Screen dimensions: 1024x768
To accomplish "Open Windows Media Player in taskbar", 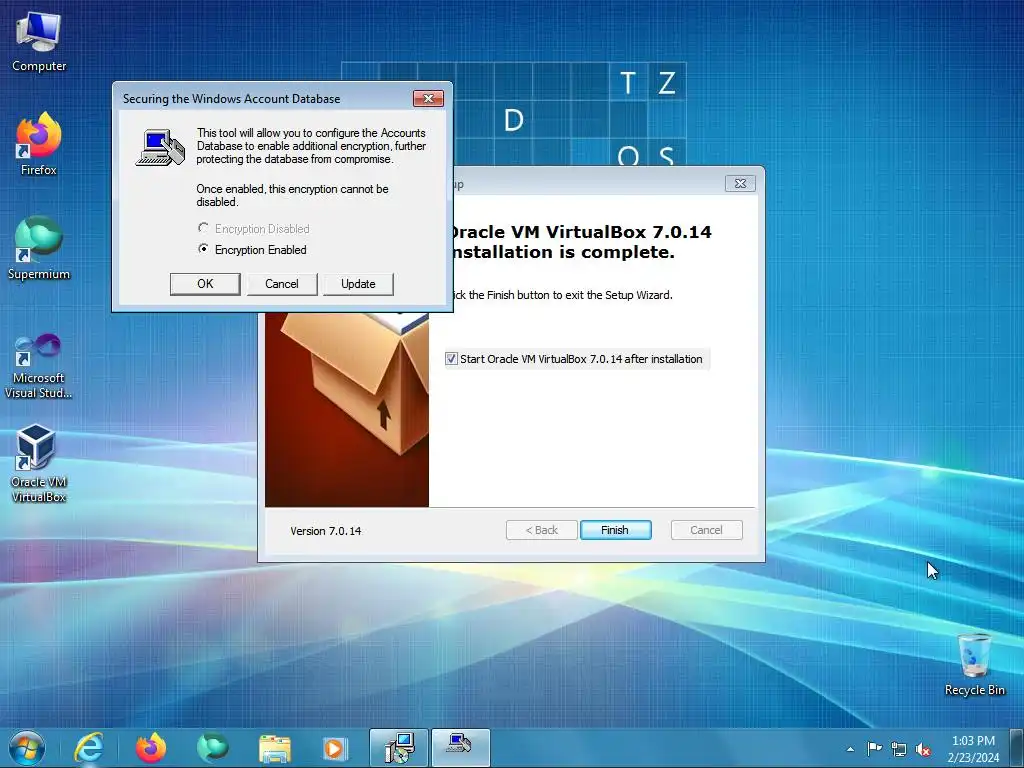I will [x=334, y=748].
